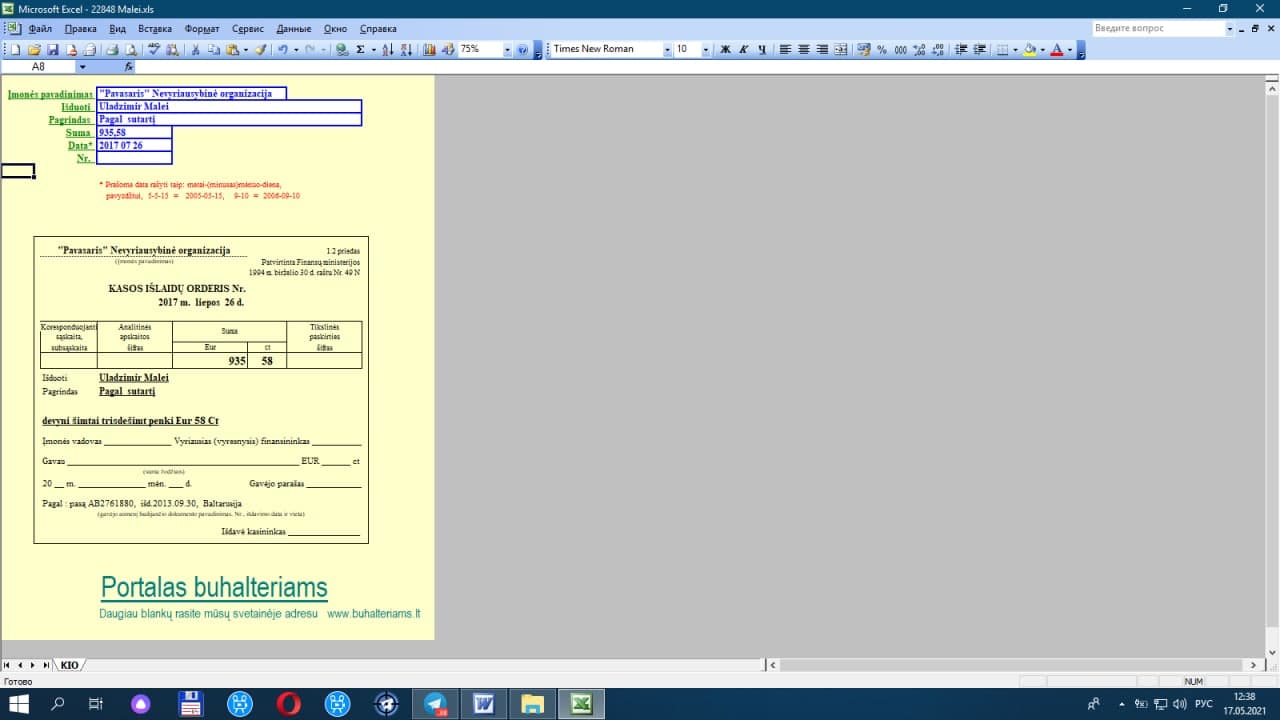Expand the zoom 75% dropdown

[507, 49]
